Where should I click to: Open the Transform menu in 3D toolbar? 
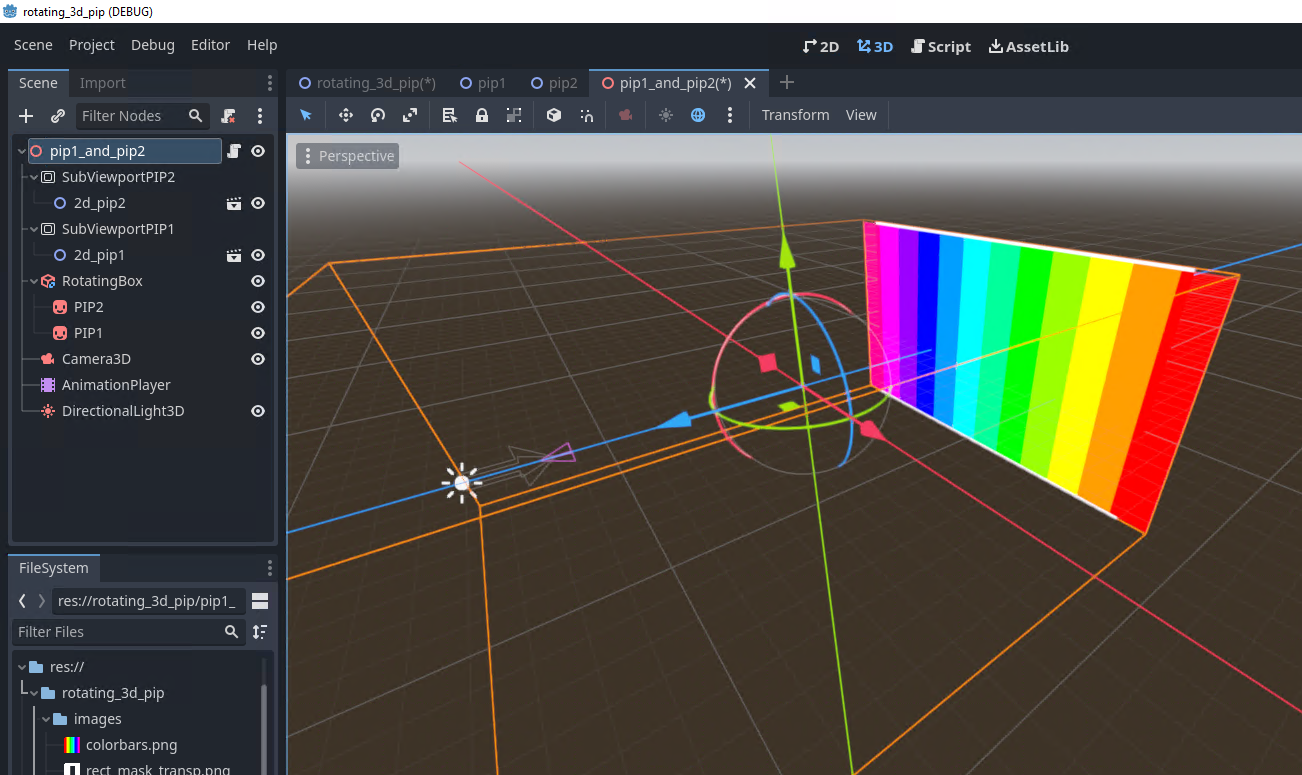tap(796, 115)
